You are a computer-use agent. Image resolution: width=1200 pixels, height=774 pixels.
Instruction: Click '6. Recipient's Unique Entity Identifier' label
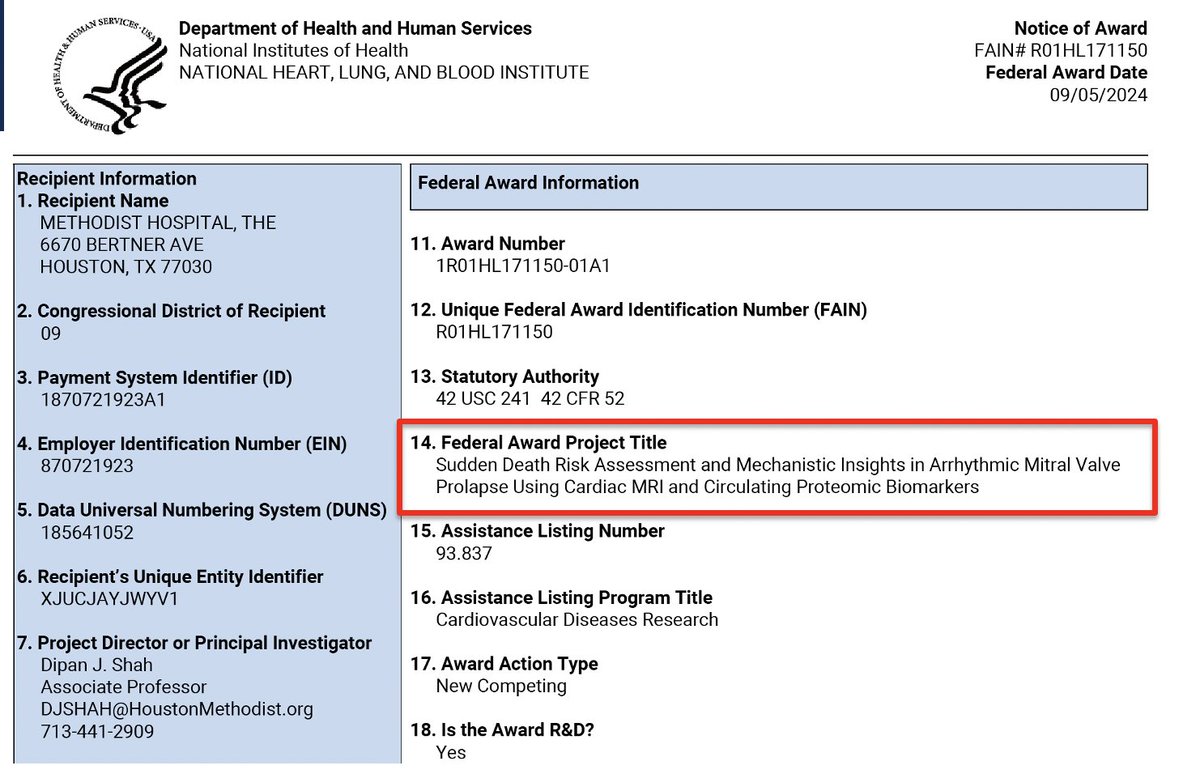coord(171,577)
